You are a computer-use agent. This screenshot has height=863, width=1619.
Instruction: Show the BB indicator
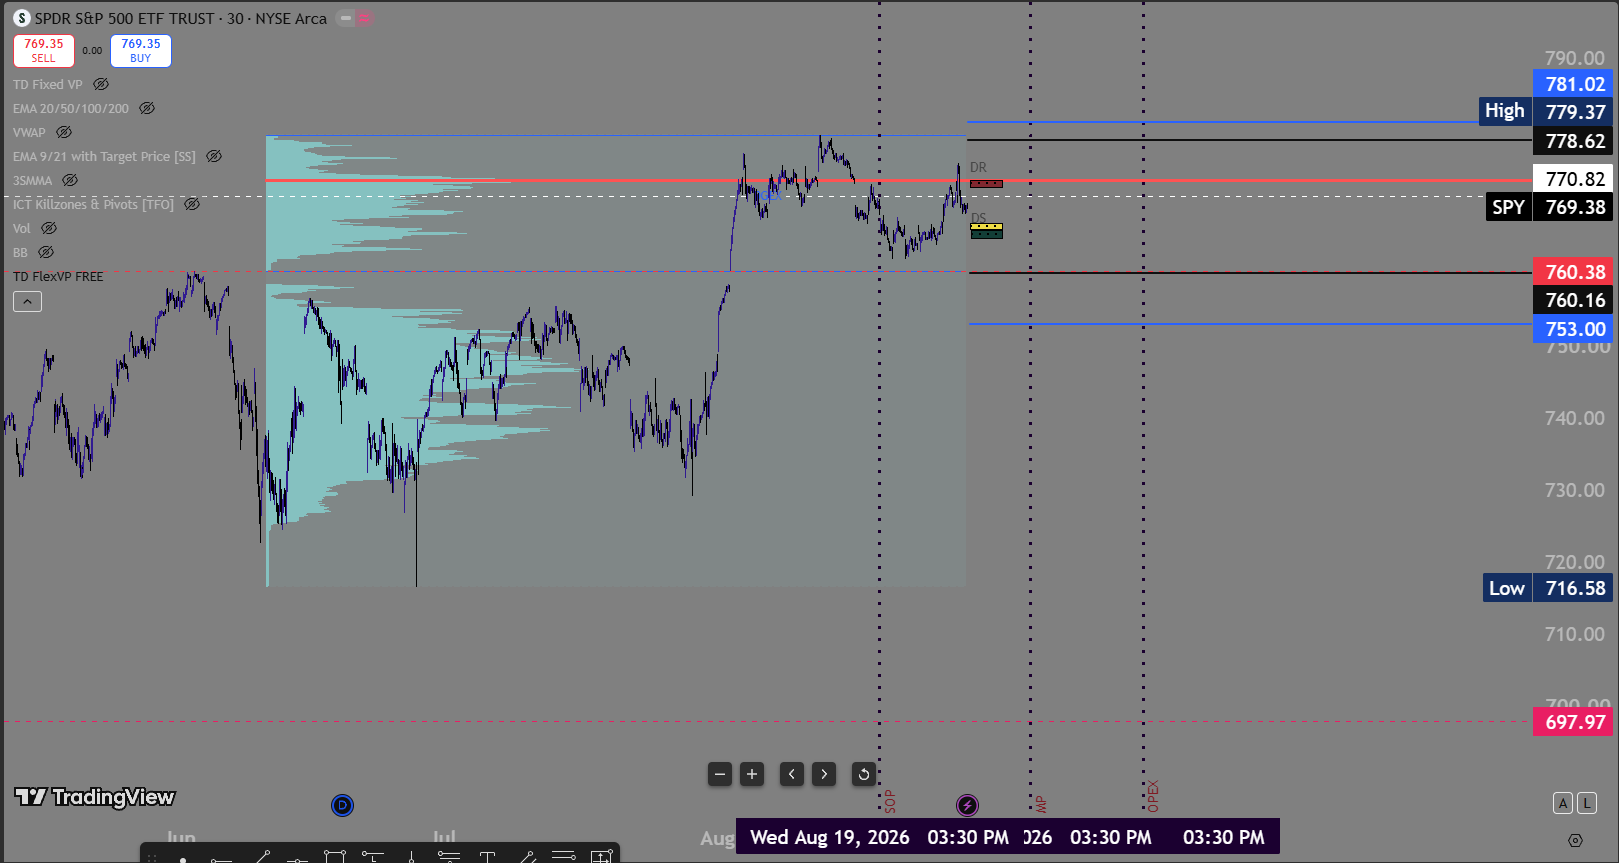(46, 252)
